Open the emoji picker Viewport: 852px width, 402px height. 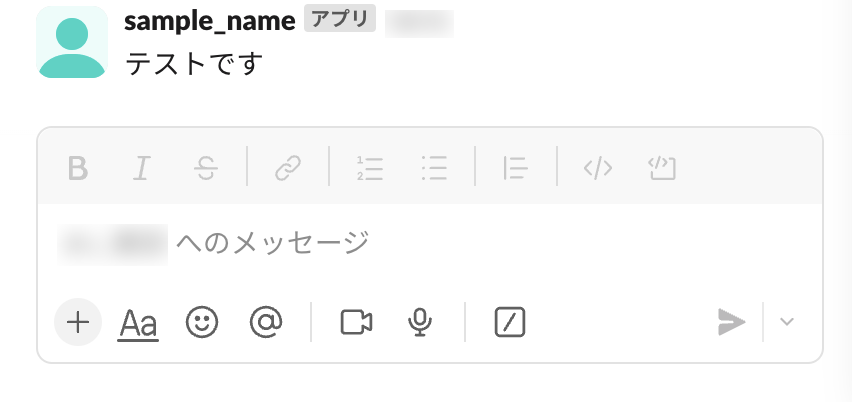pos(202,322)
